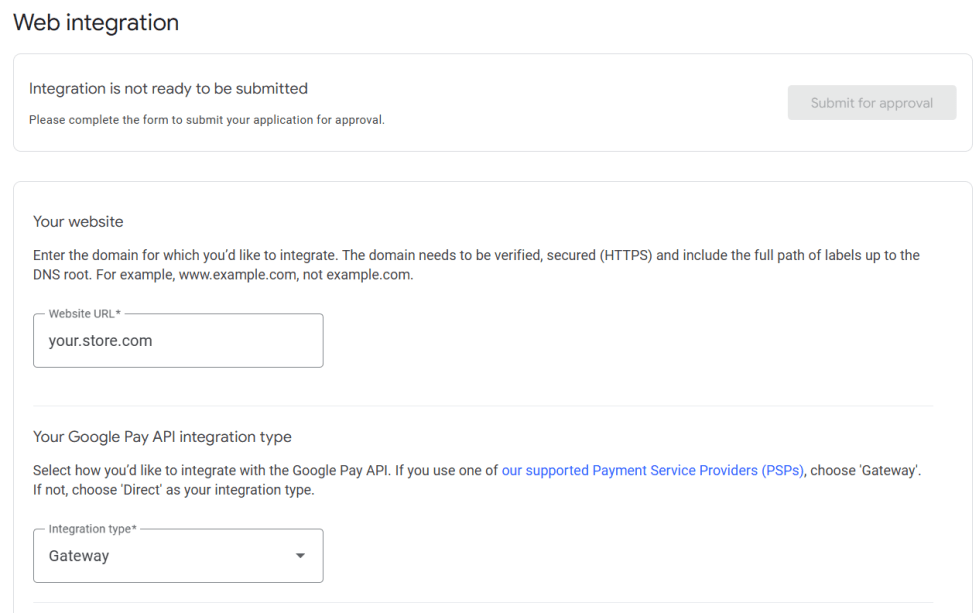Screen dimensions: 979x613
Task: Click the 'Please complete the form' message
Action: [x=206, y=120]
